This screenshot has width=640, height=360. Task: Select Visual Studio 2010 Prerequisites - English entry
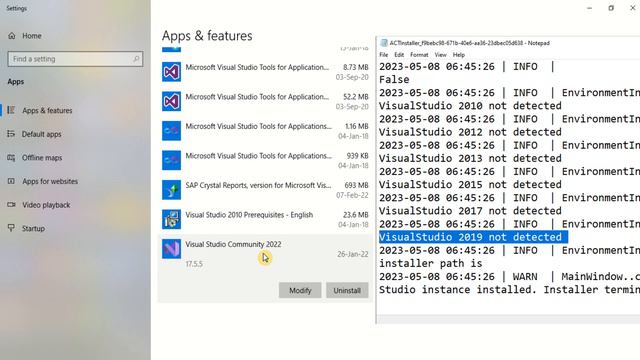[x=249, y=215]
